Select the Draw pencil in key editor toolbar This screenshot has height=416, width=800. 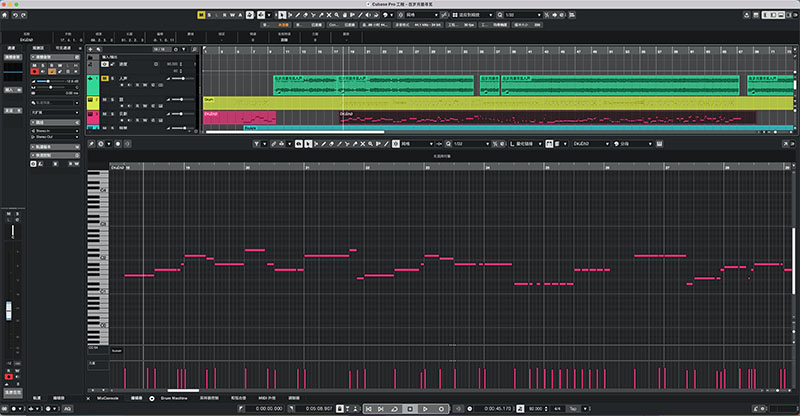pos(324,144)
